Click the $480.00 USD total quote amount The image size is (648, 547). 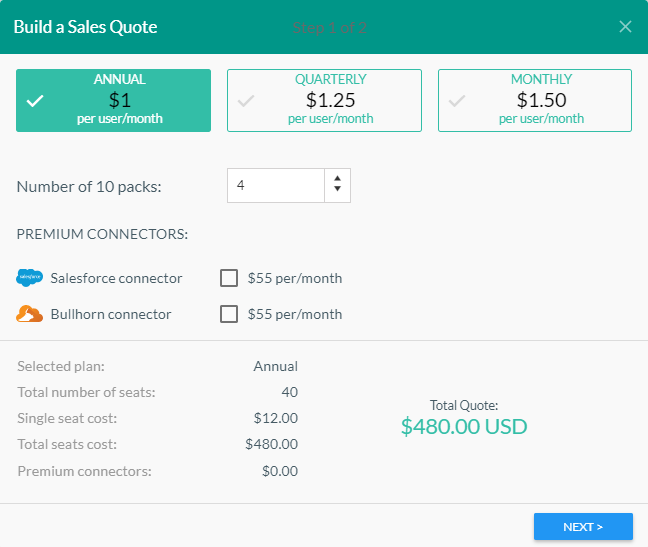pos(463,427)
